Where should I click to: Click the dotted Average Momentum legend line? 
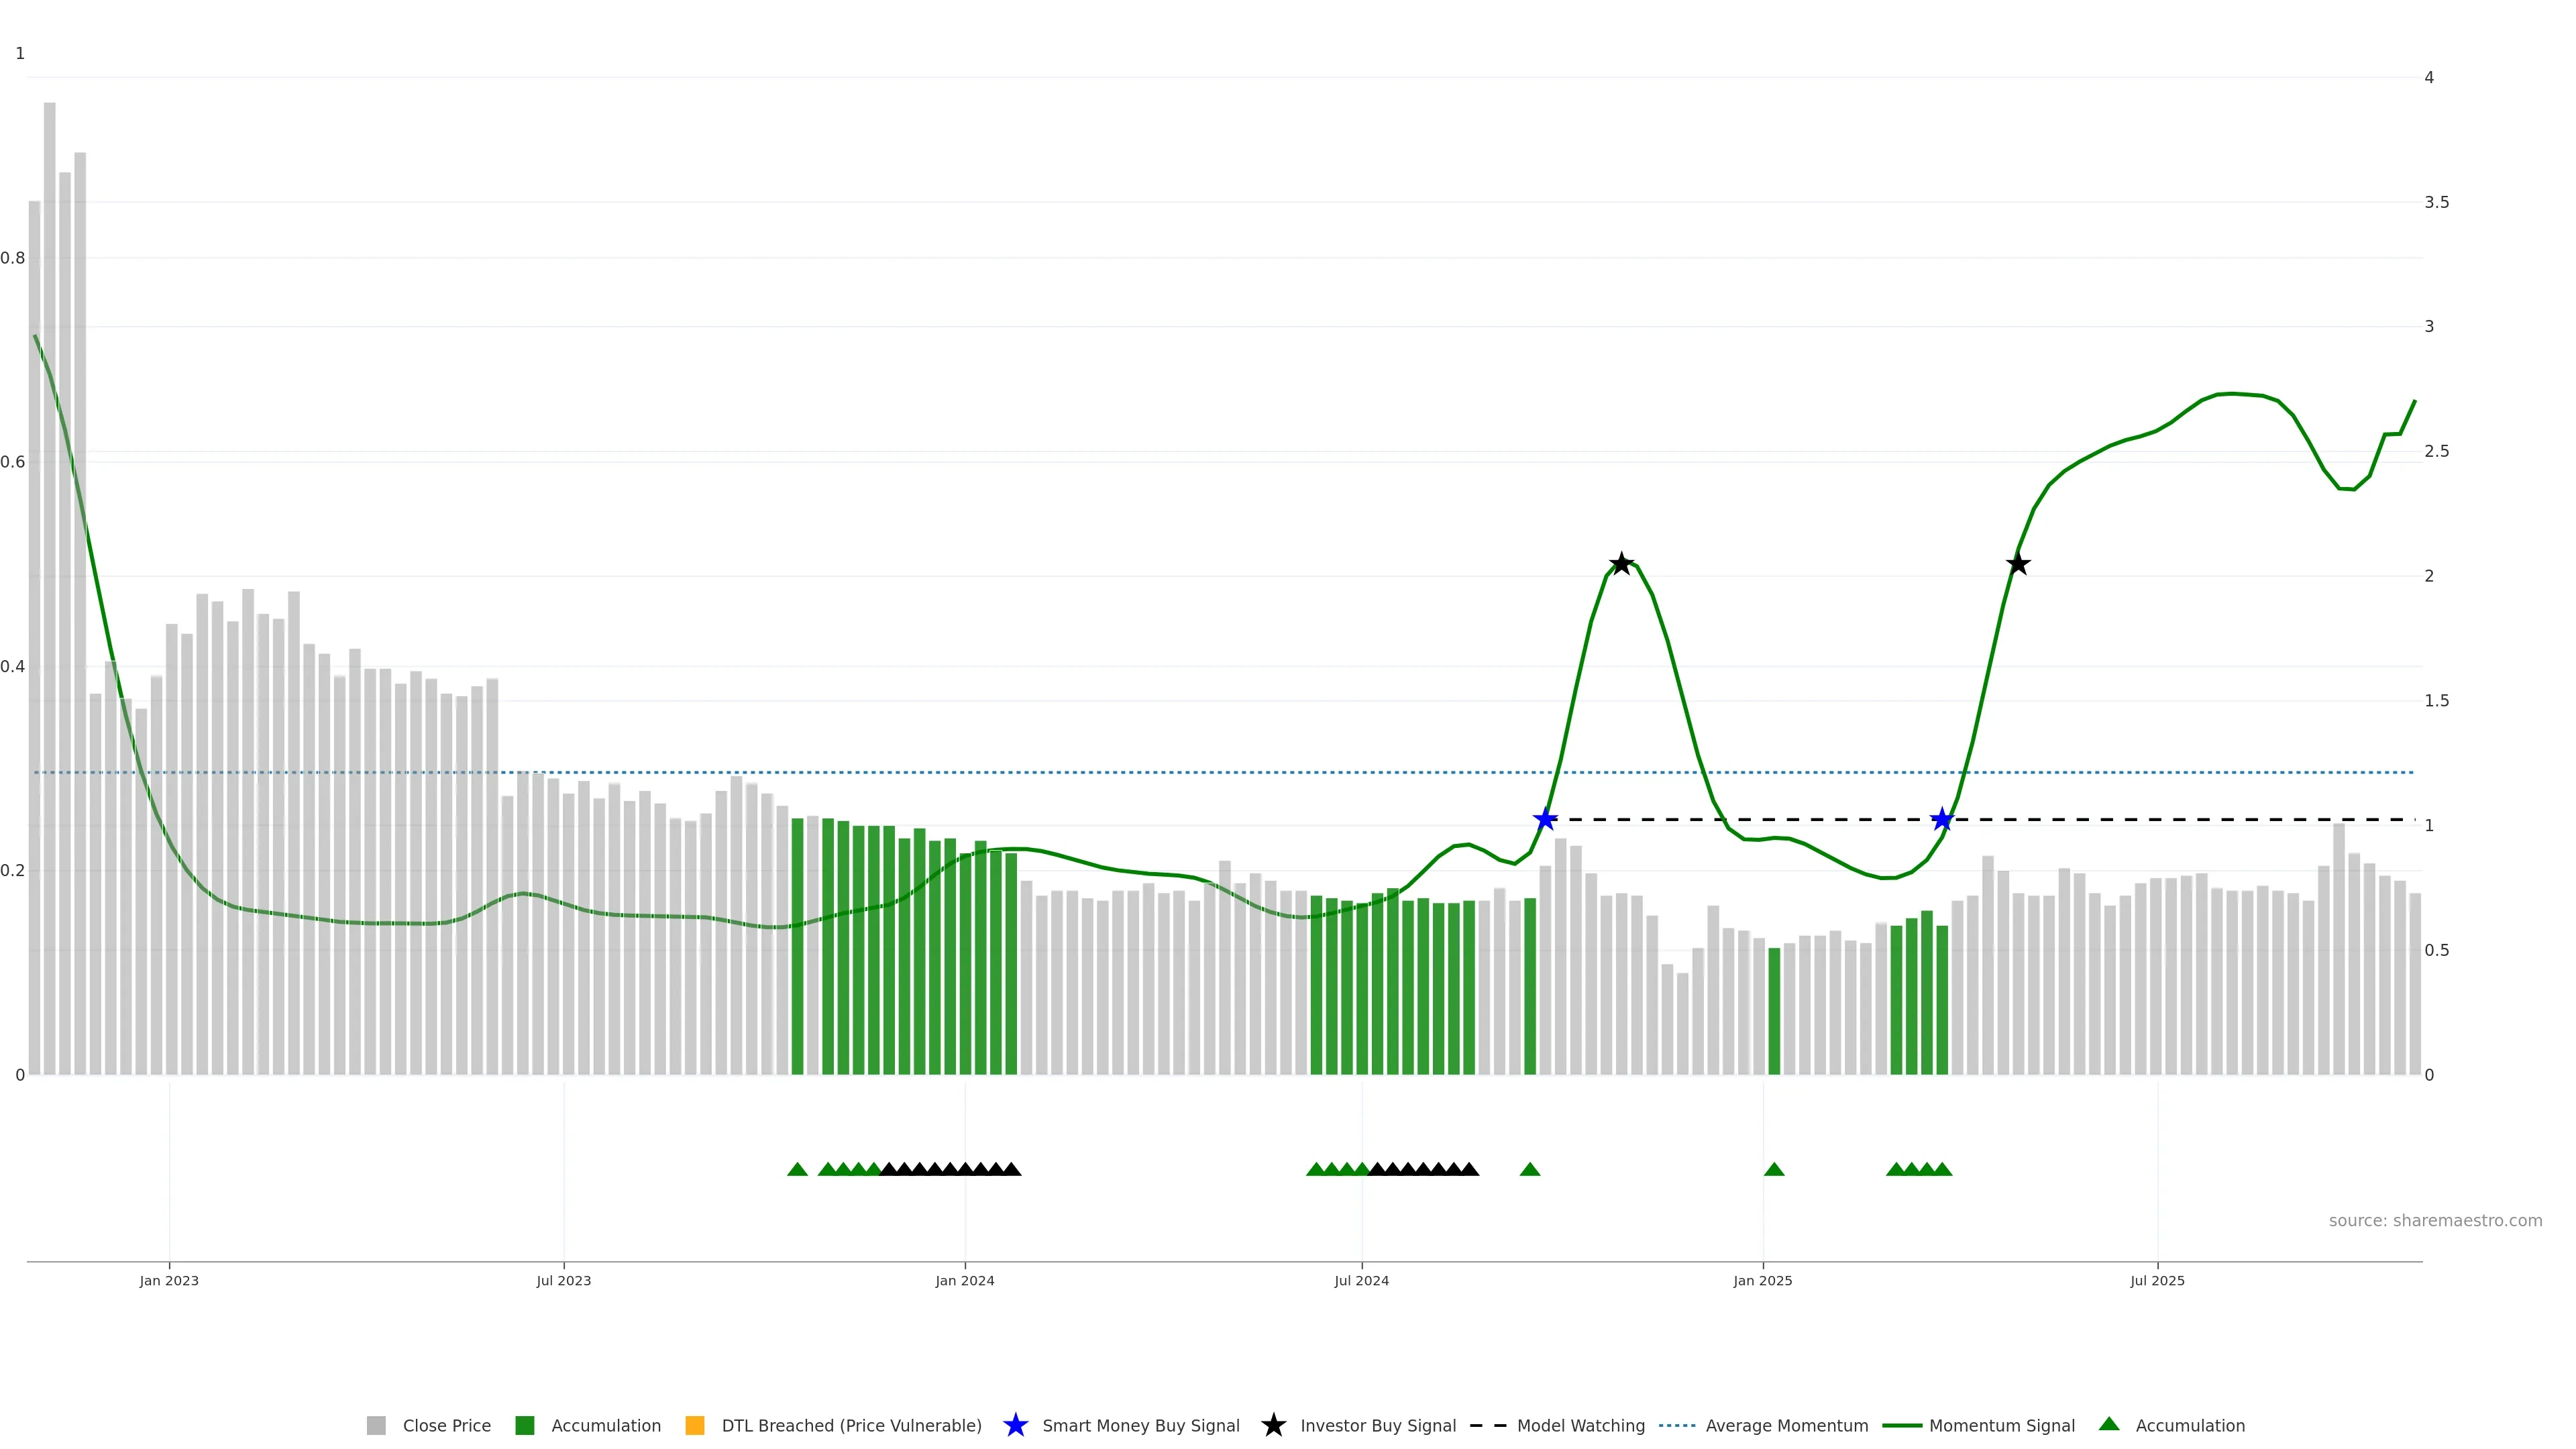[1677, 1425]
